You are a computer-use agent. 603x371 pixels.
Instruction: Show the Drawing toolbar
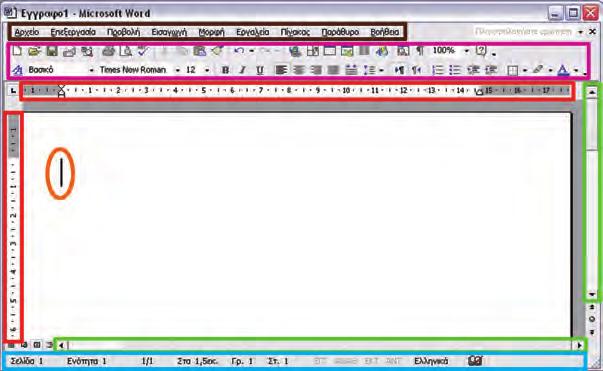tap(382, 51)
